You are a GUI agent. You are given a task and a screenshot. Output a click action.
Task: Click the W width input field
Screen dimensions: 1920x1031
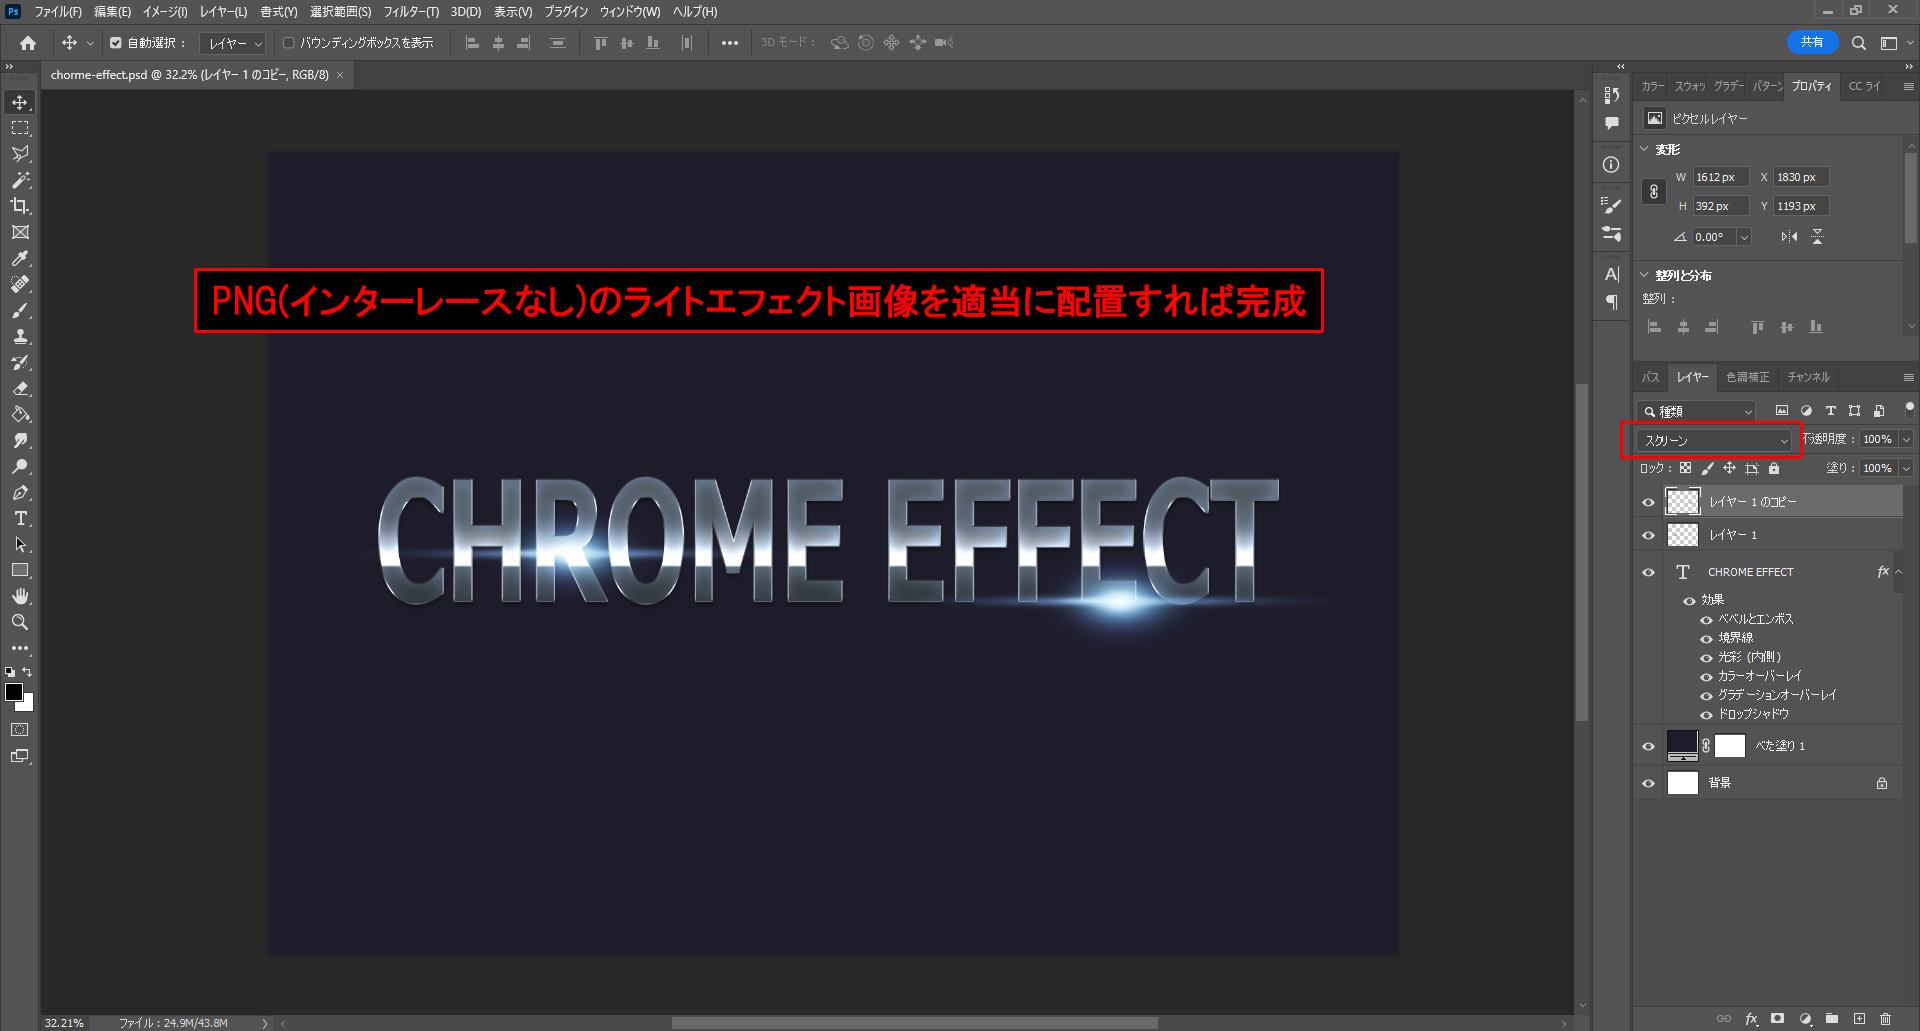(x=1719, y=177)
